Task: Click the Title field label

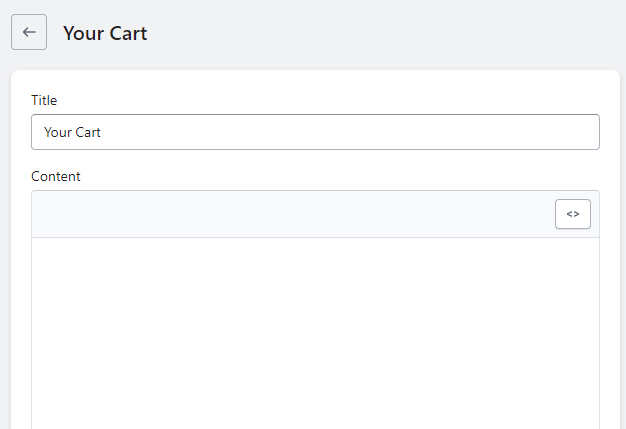Action: pyautogui.click(x=44, y=100)
